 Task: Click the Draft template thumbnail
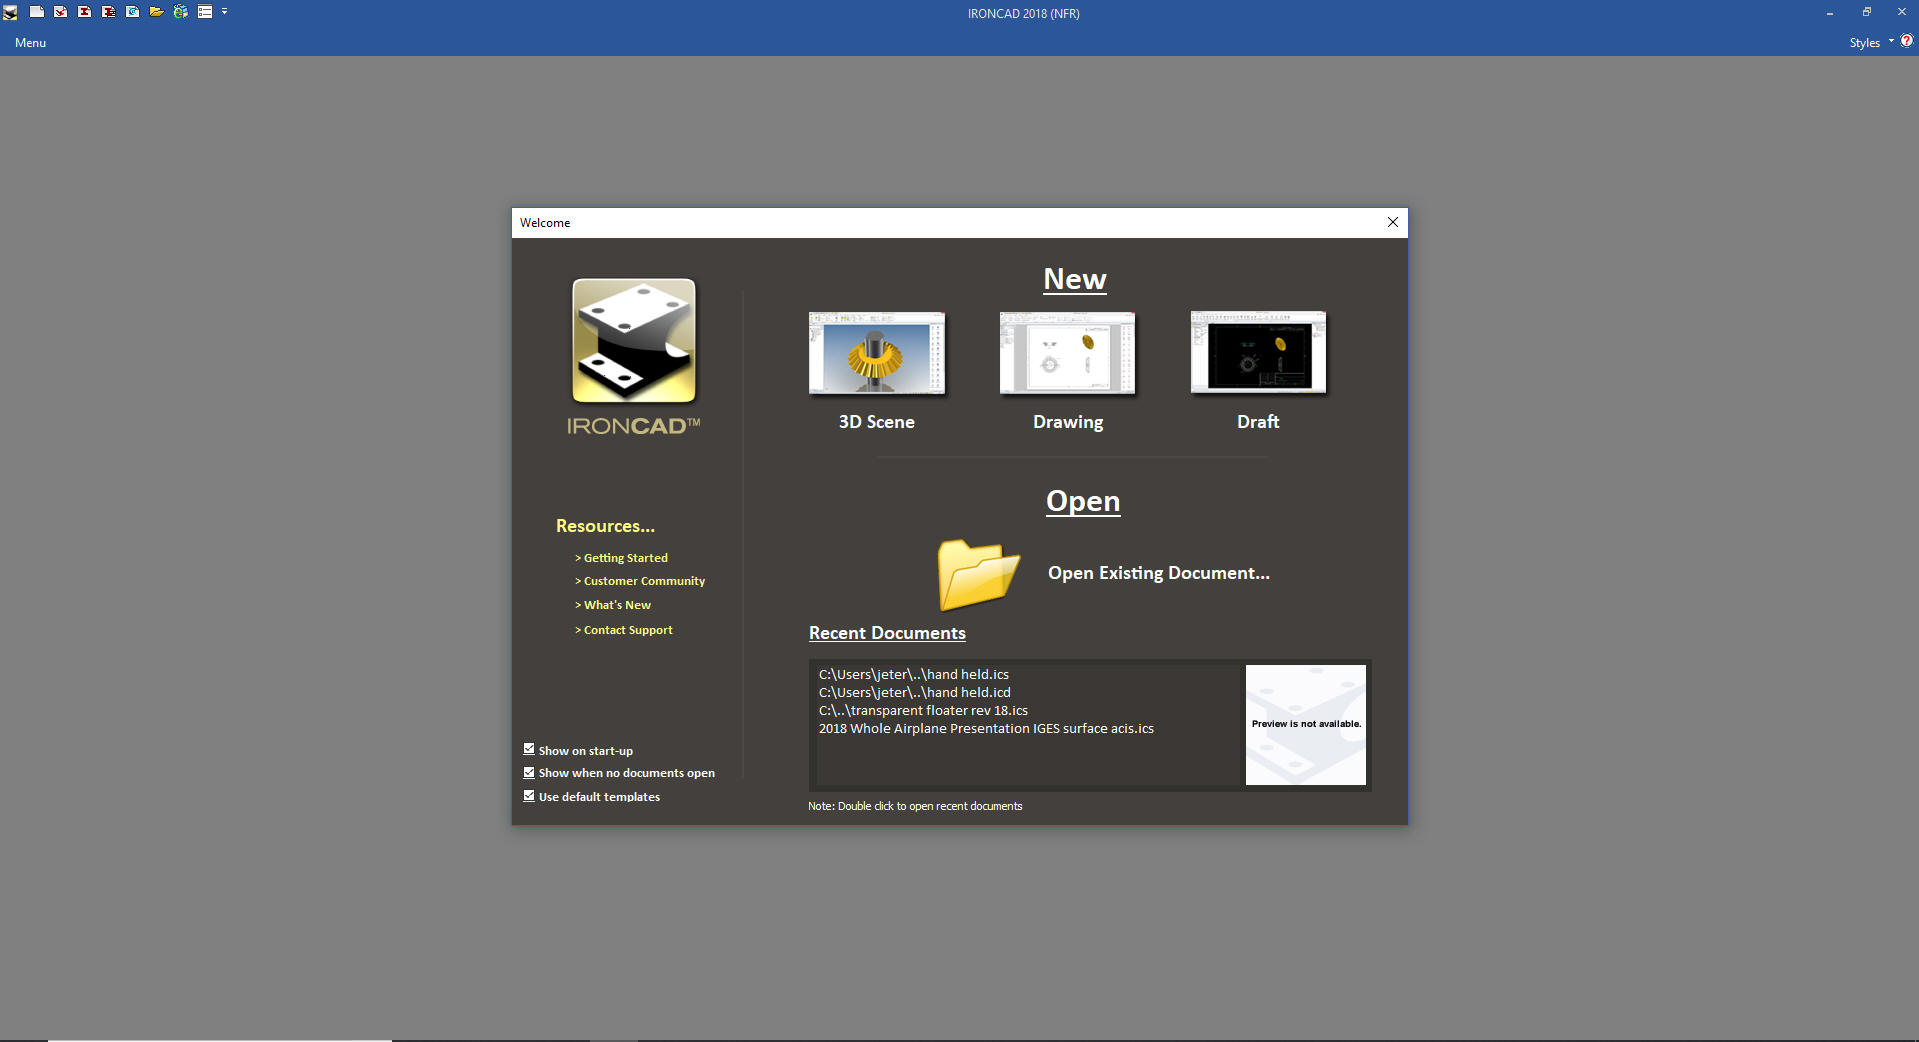click(1259, 353)
